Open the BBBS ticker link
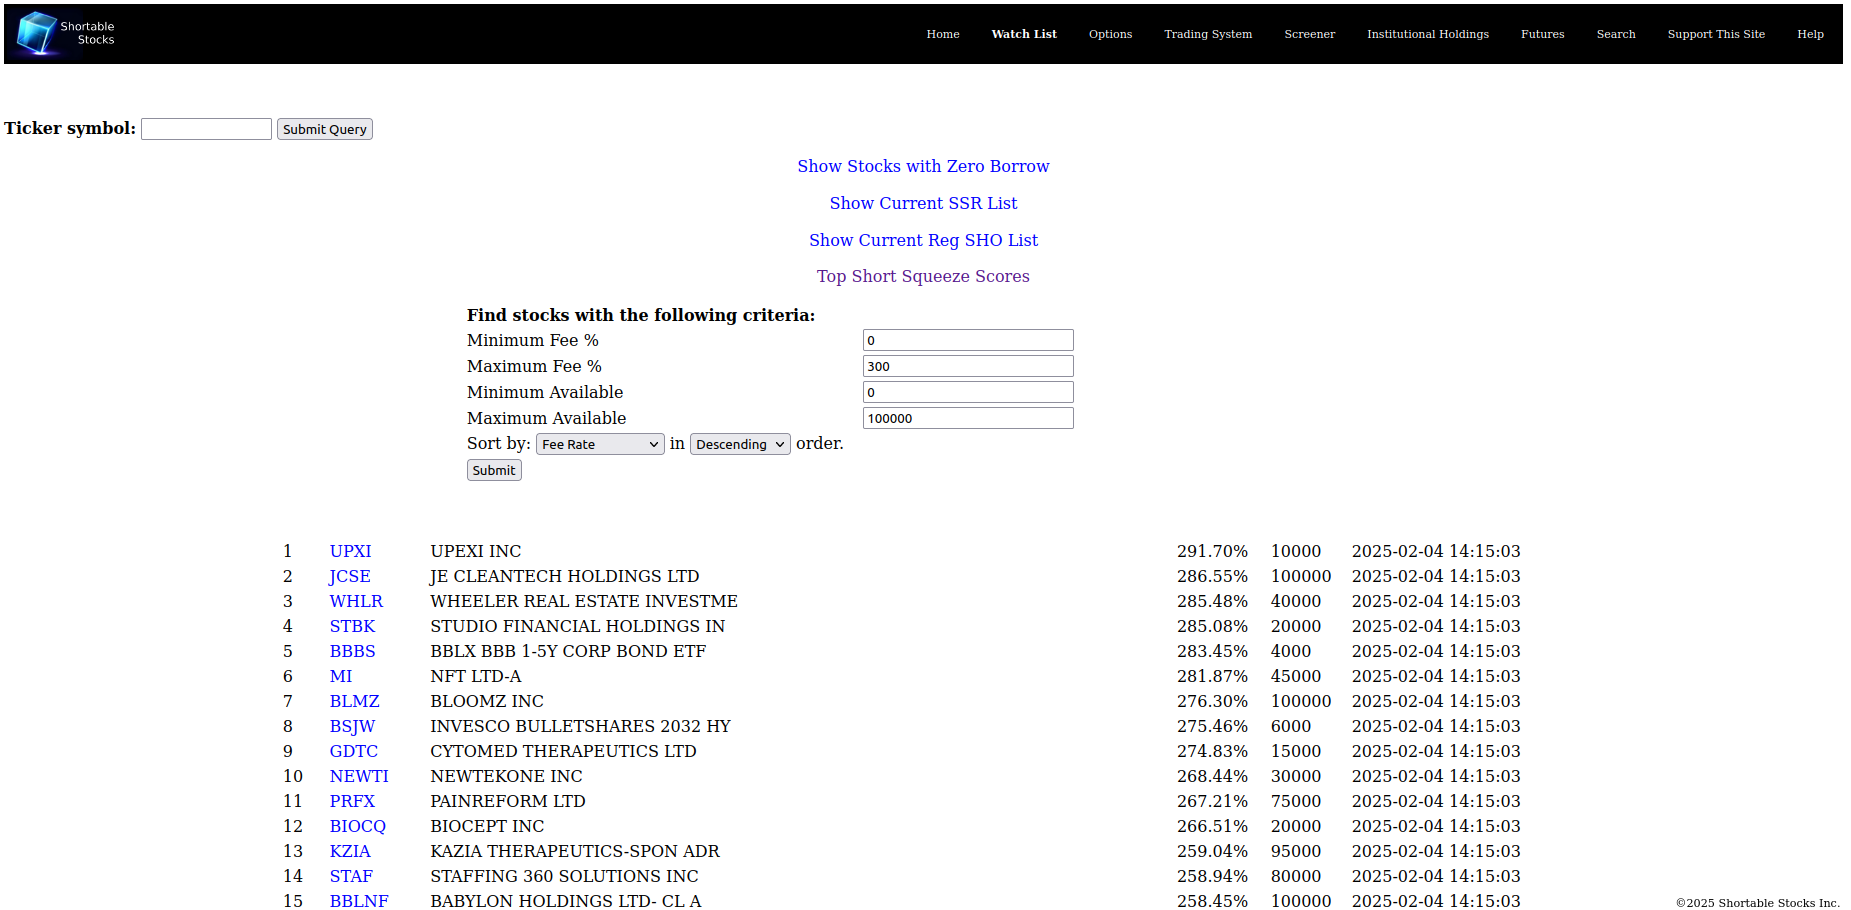Image resolution: width=1851 pixels, height=910 pixels. click(x=352, y=651)
